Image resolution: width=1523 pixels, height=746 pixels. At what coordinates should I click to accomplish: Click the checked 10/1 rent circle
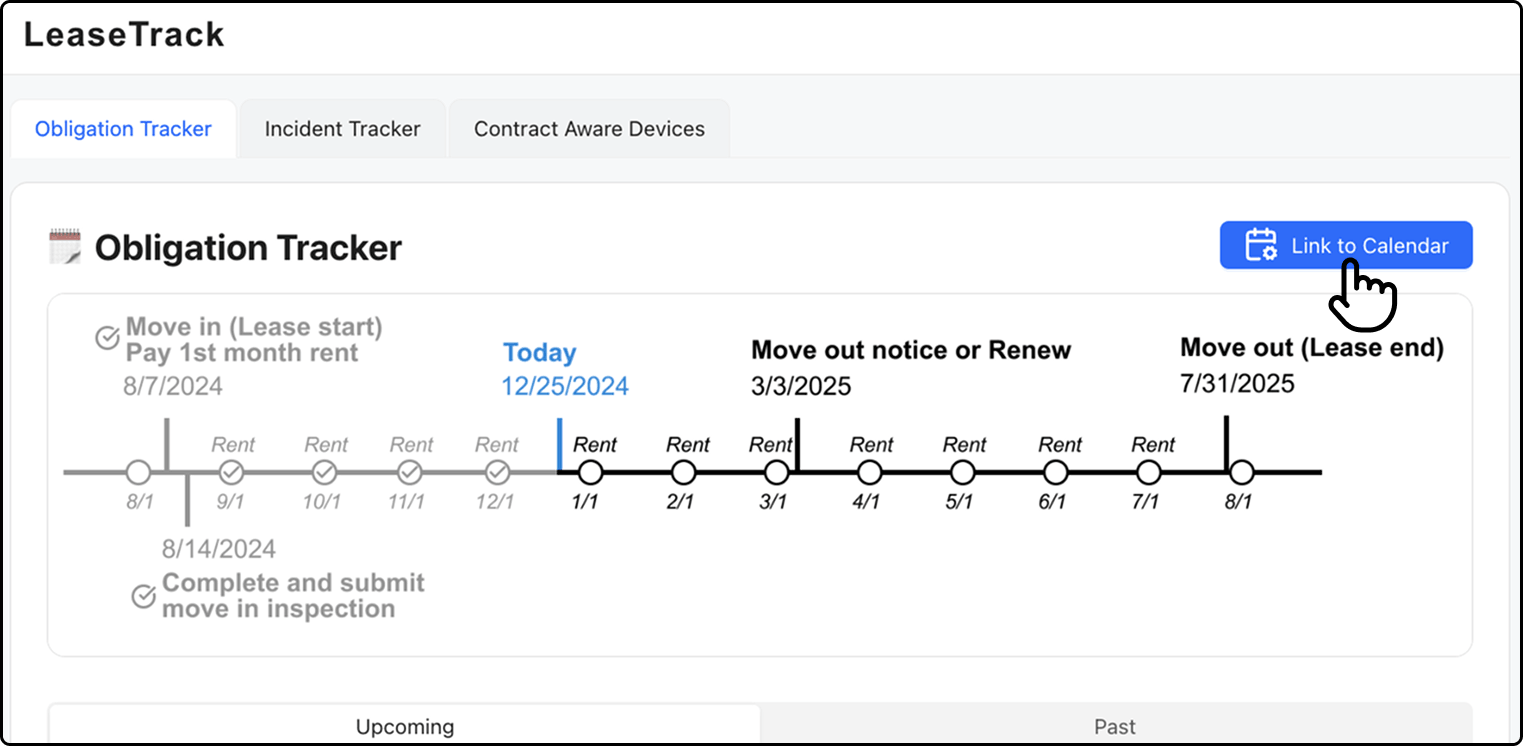point(324,472)
